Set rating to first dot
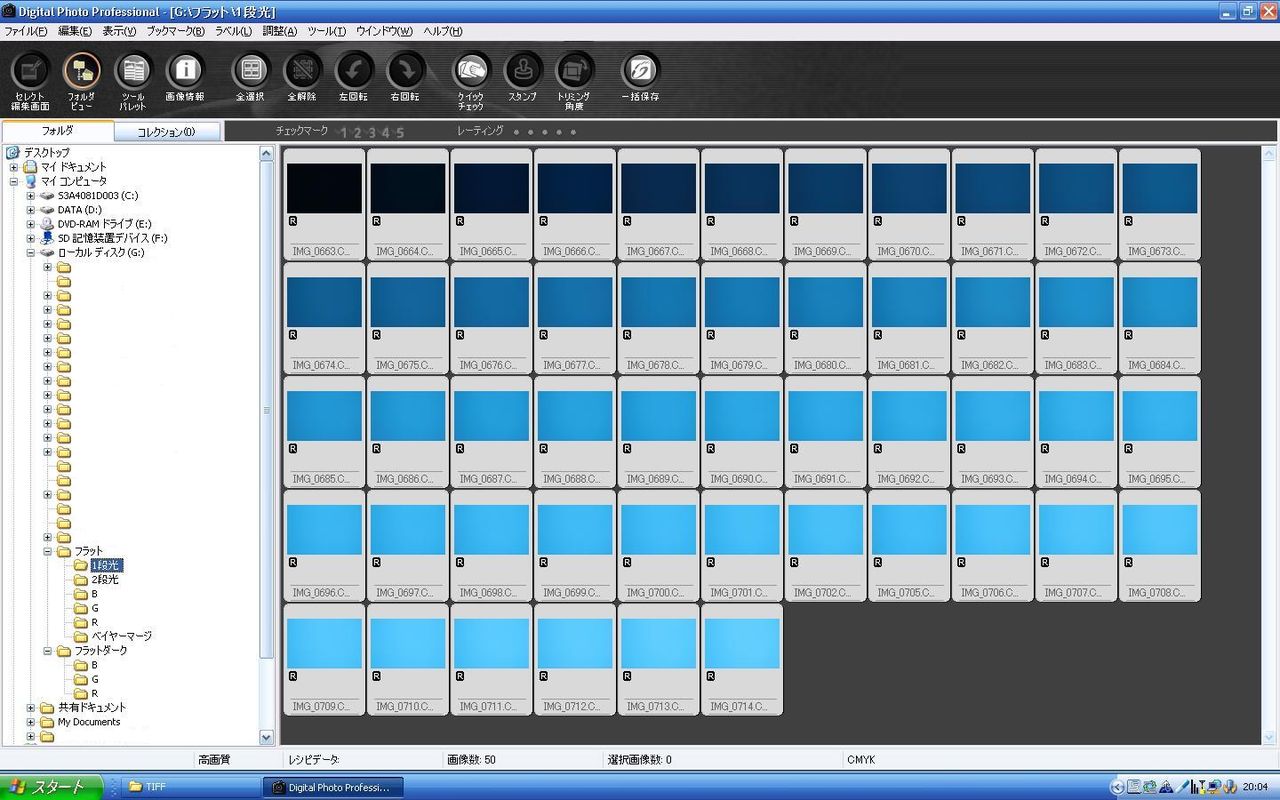This screenshot has width=1280, height=800. point(516,132)
